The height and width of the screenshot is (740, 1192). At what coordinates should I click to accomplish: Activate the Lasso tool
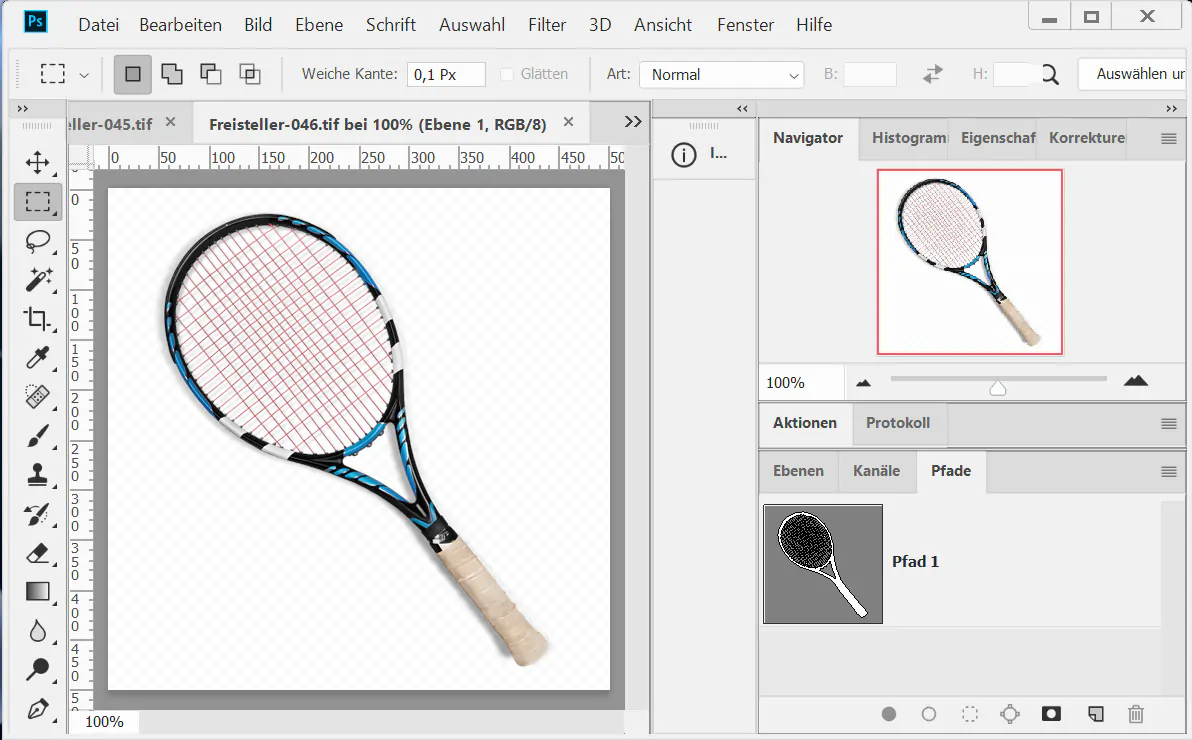37,241
